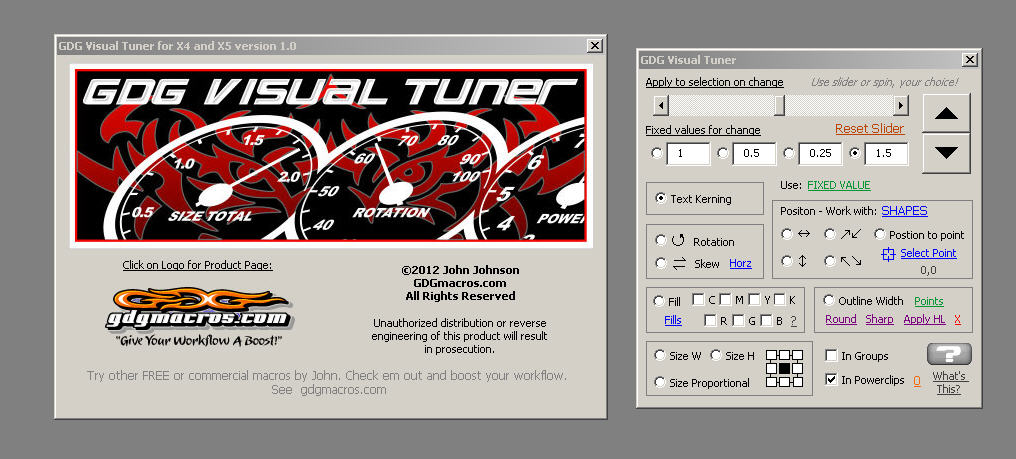Click the big question mark help button
This screenshot has height=459, width=1016.
tap(949, 354)
